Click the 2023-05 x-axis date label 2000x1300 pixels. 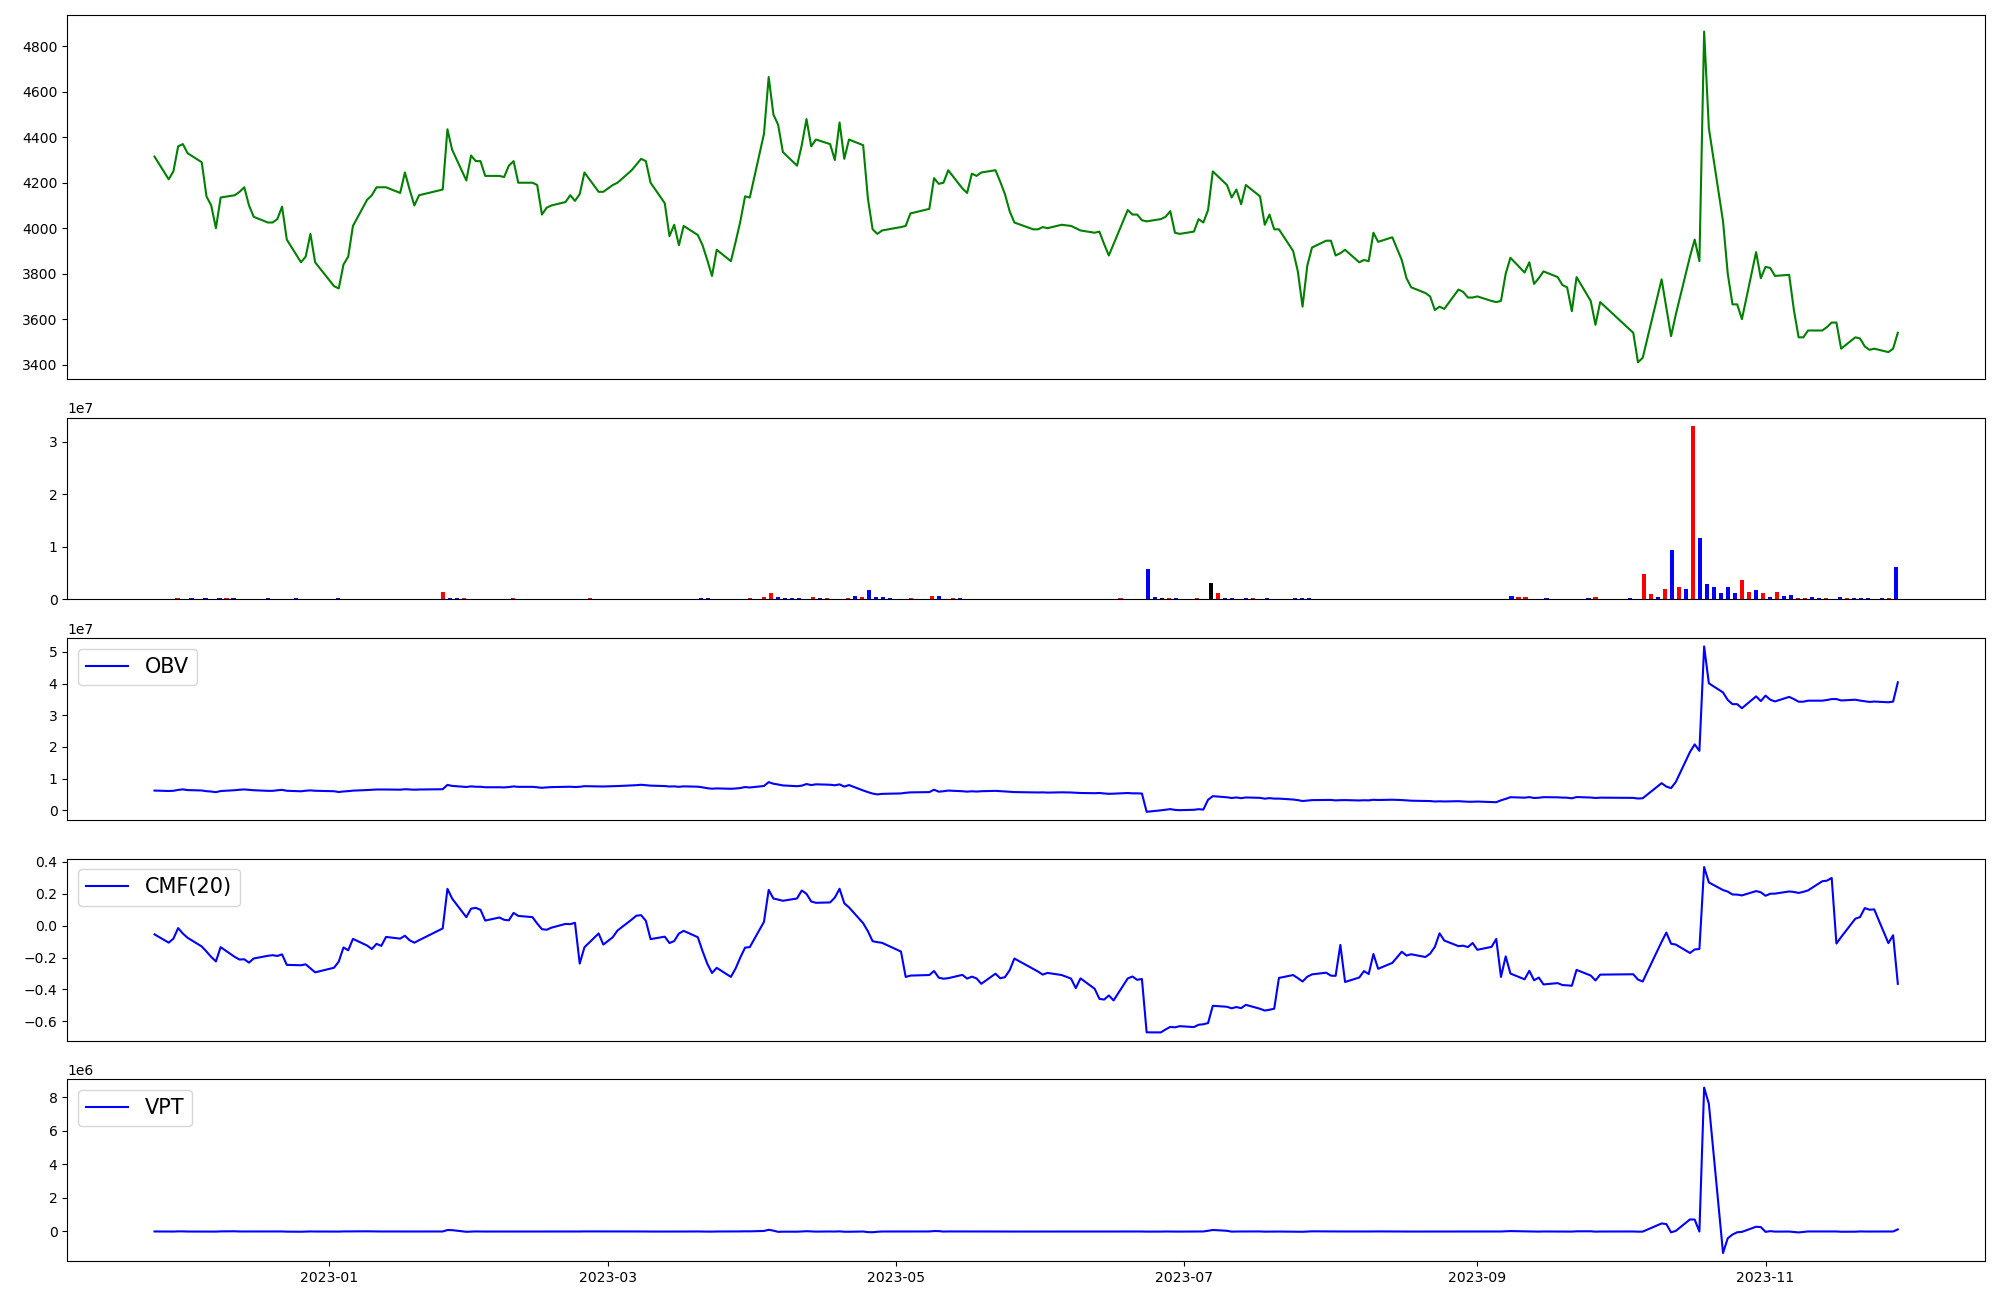coord(896,1277)
